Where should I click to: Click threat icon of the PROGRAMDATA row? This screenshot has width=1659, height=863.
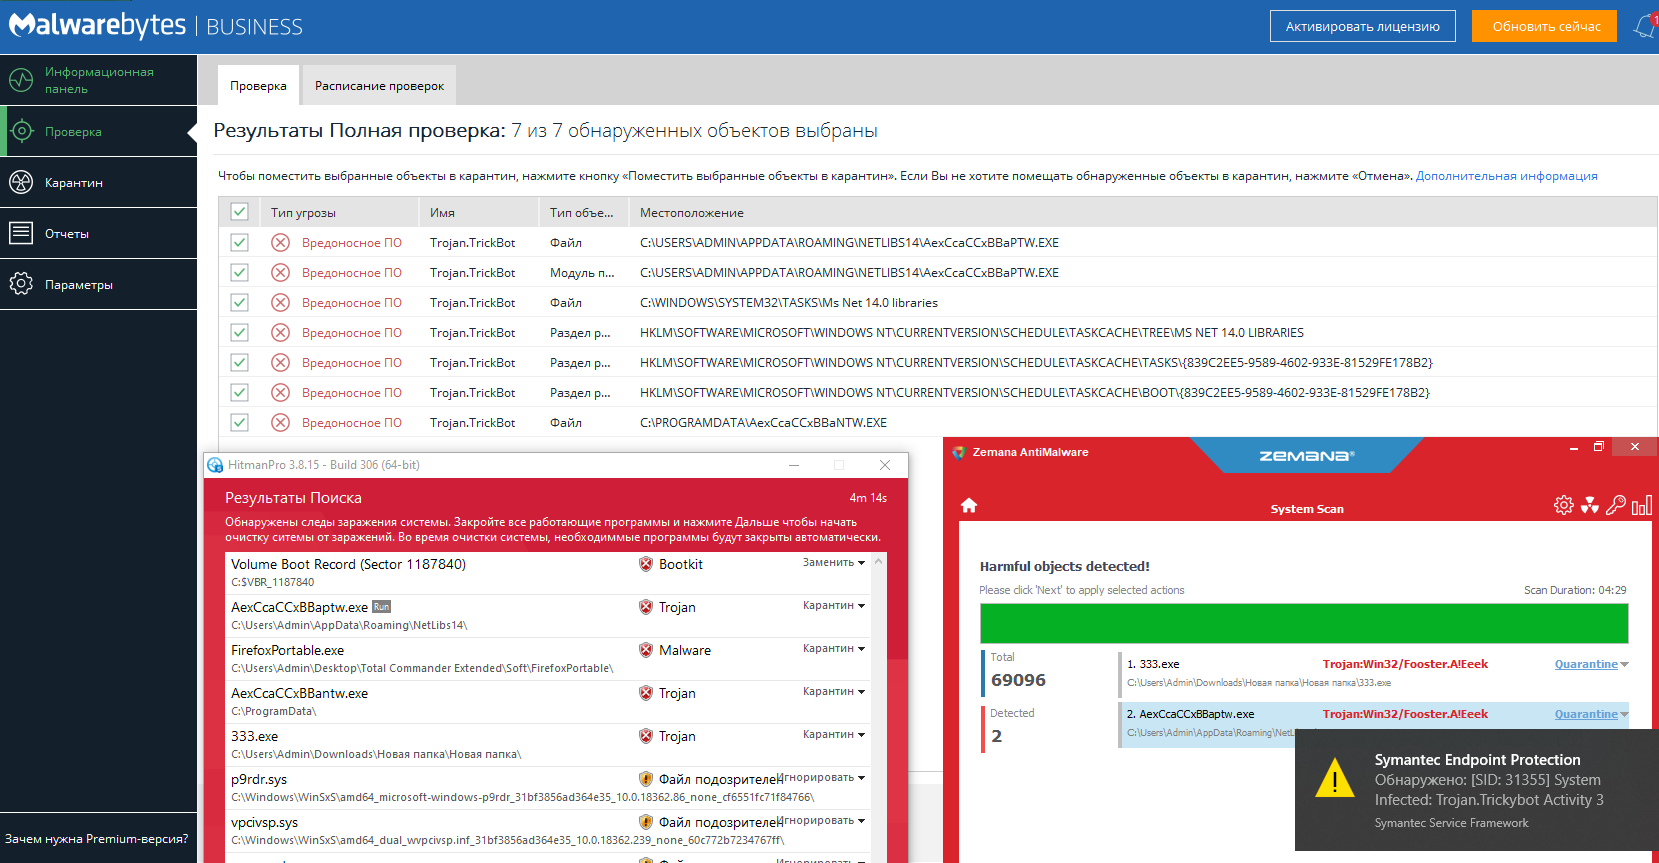point(281,422)
